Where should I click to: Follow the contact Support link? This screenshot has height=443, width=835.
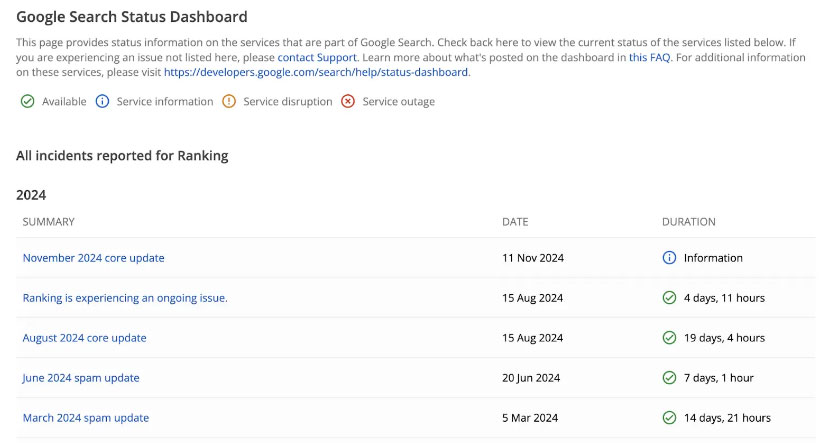click(x=317, y=58)
